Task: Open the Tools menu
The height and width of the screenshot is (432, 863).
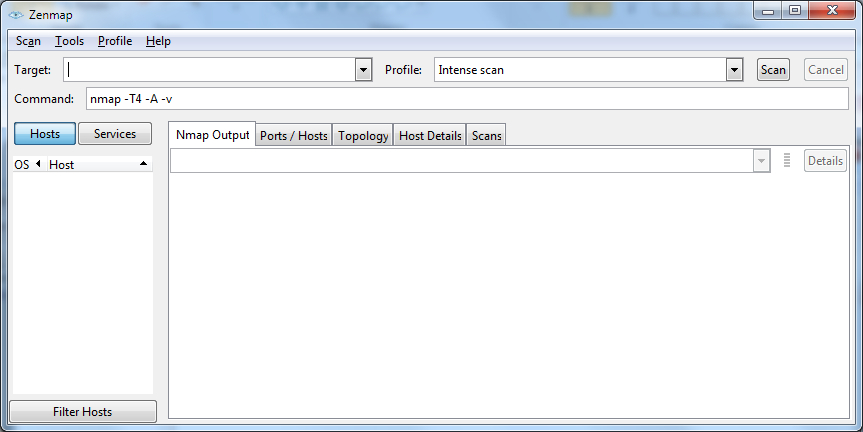Action: click(x=69, y=41)
